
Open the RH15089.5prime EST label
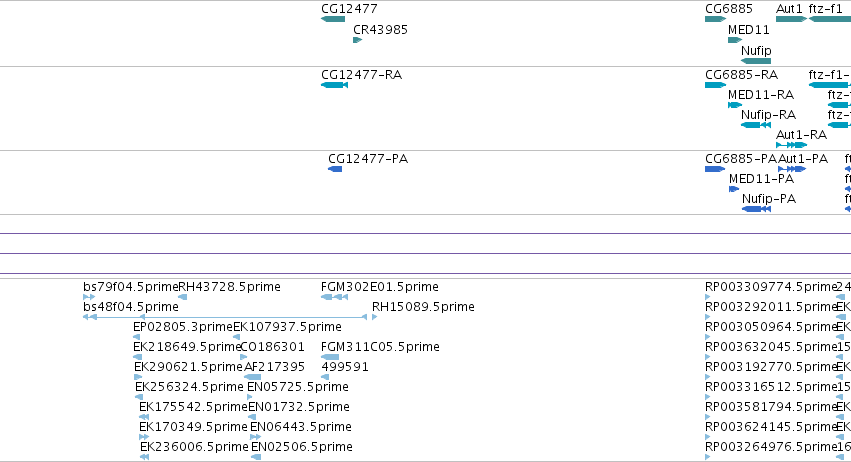[x=423, y=307]
